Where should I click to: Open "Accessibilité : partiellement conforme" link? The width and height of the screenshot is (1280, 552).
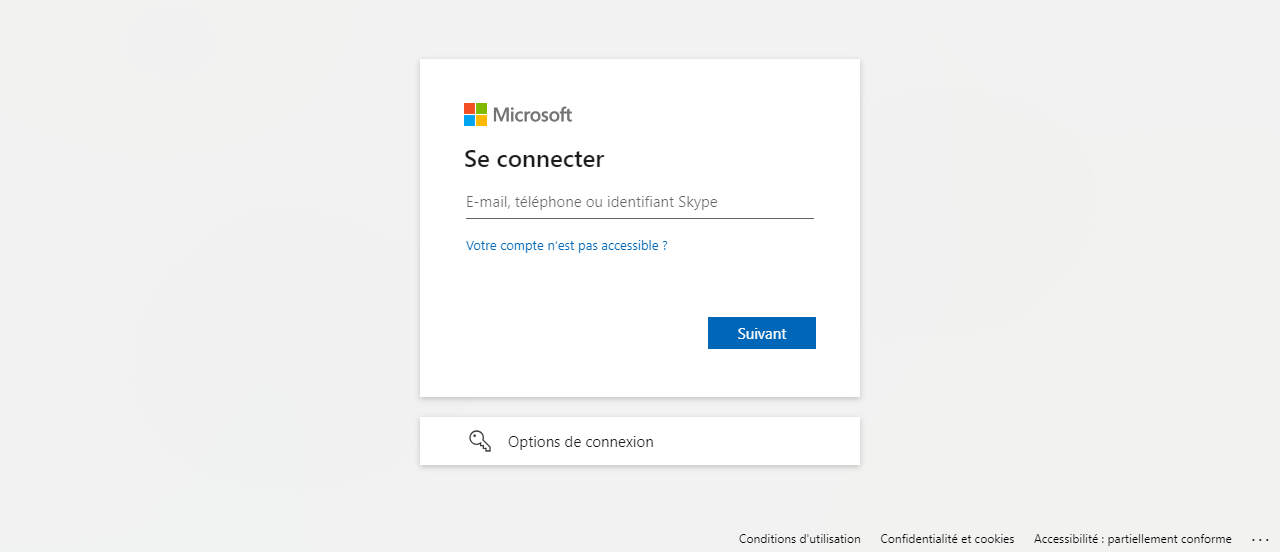coord(1132,539)
